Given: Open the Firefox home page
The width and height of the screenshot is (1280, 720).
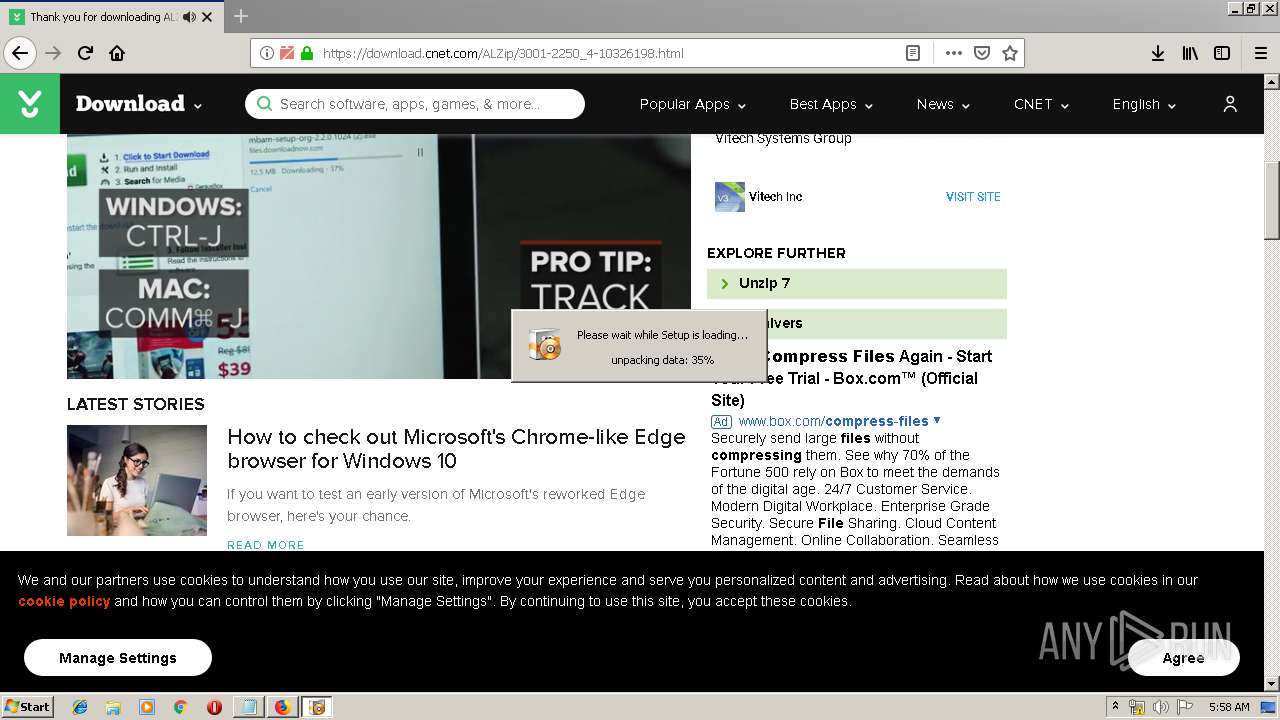Looking at the screenshot, I should (117, 53).
